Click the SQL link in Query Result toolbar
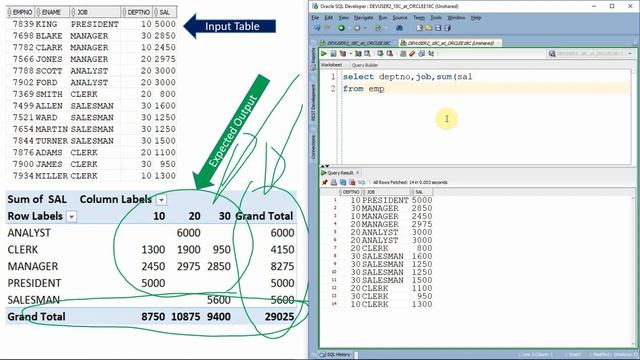Viewport: 640px width, 360px height. pyautogui.click(x=362, y=182)
